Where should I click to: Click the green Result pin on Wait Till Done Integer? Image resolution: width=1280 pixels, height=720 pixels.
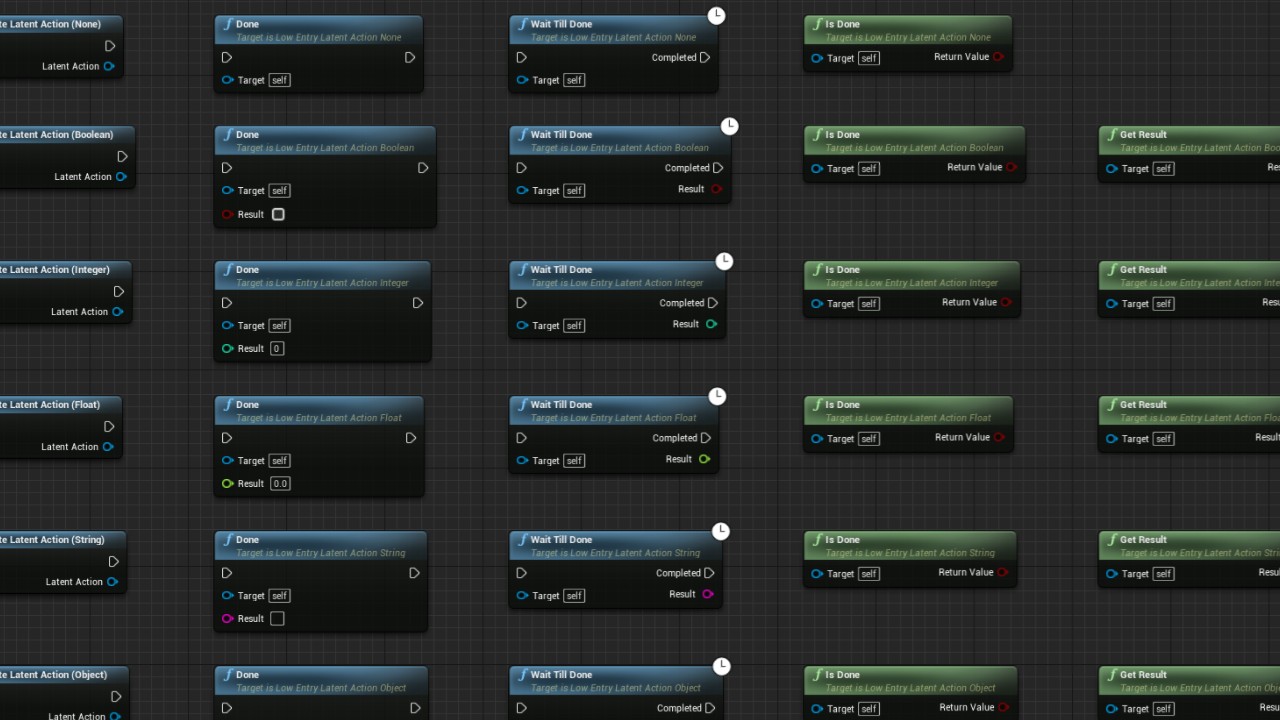pos(711,324)
